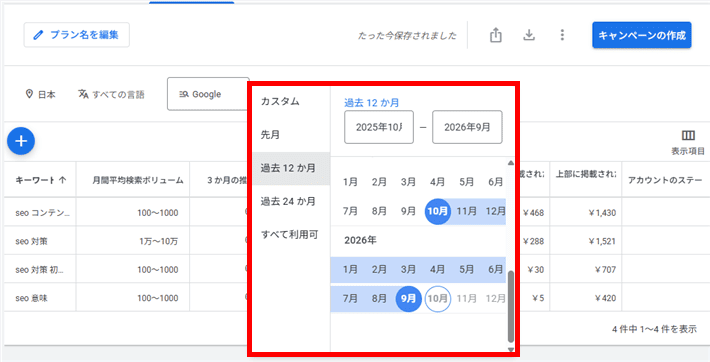Image resolution: width=710 pixels, height=362 pixels.
Task: Click the seo 意味 keyword row
Action: tap(31, 298)
